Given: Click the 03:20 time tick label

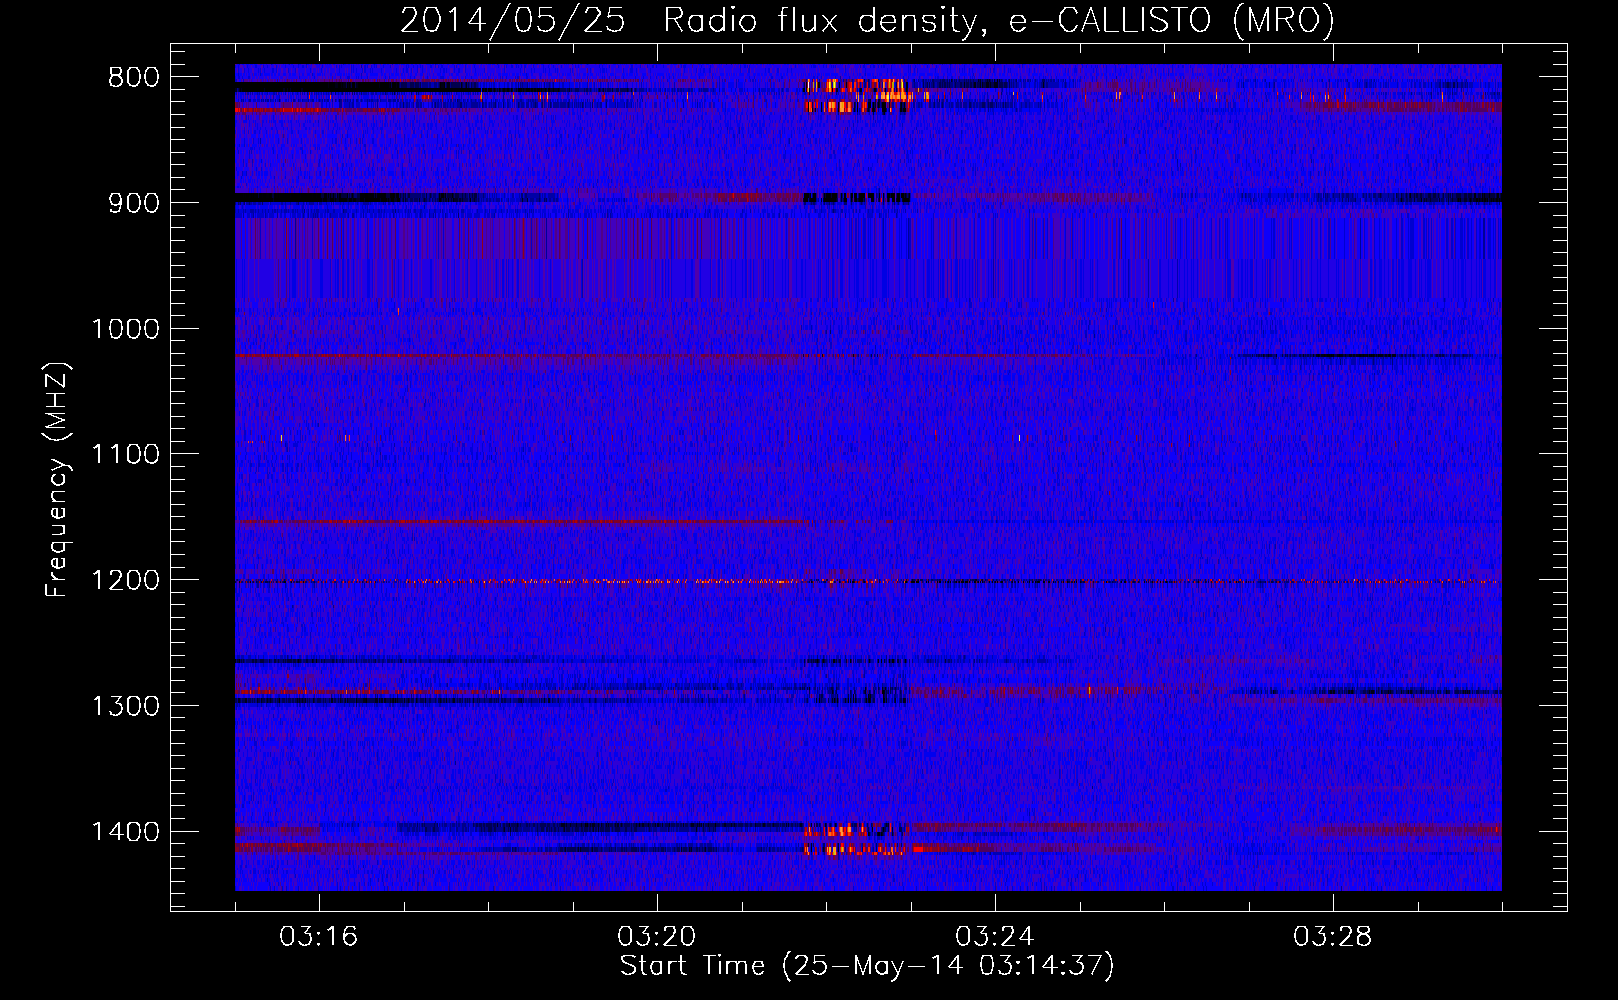Looking at the screenshot, I should click(657, 937).
